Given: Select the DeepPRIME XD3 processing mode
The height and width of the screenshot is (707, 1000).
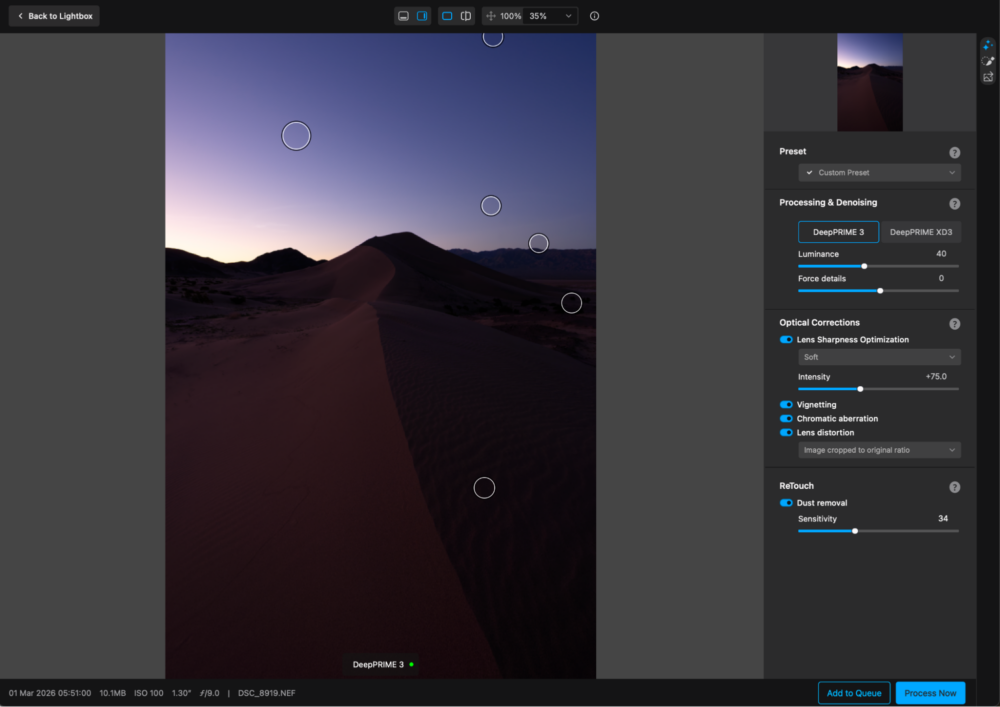Looking at the screenshot, I should click(x=920, y=232).
